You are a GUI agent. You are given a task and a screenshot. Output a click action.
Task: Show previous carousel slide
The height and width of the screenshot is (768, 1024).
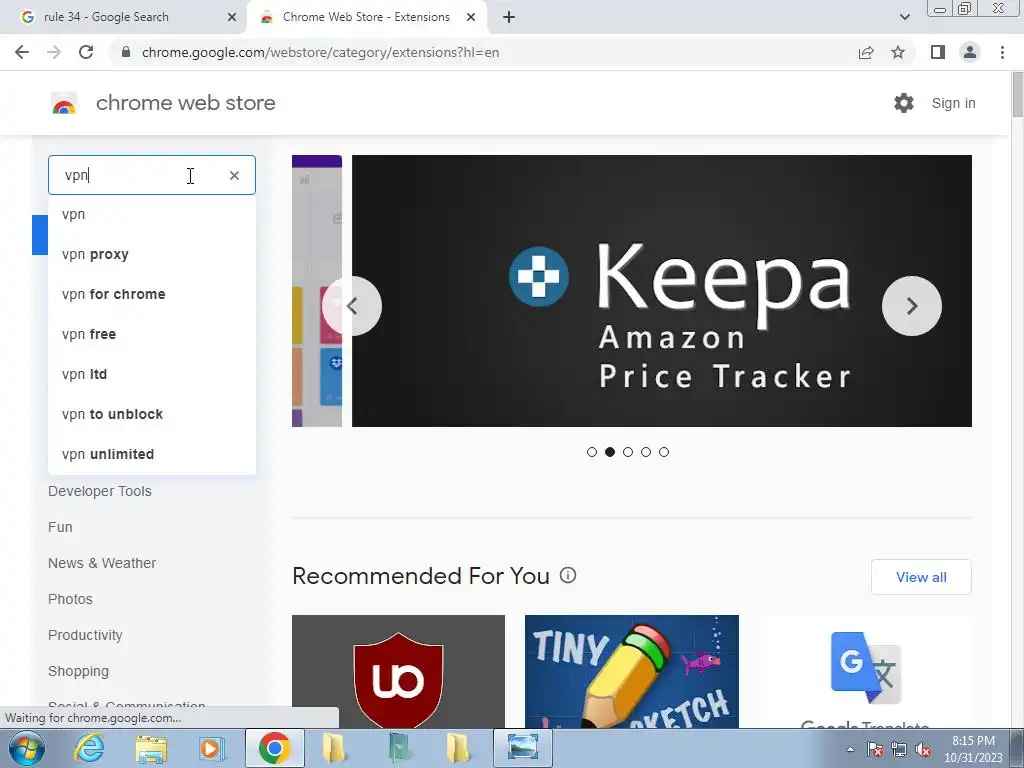point(352,306)
